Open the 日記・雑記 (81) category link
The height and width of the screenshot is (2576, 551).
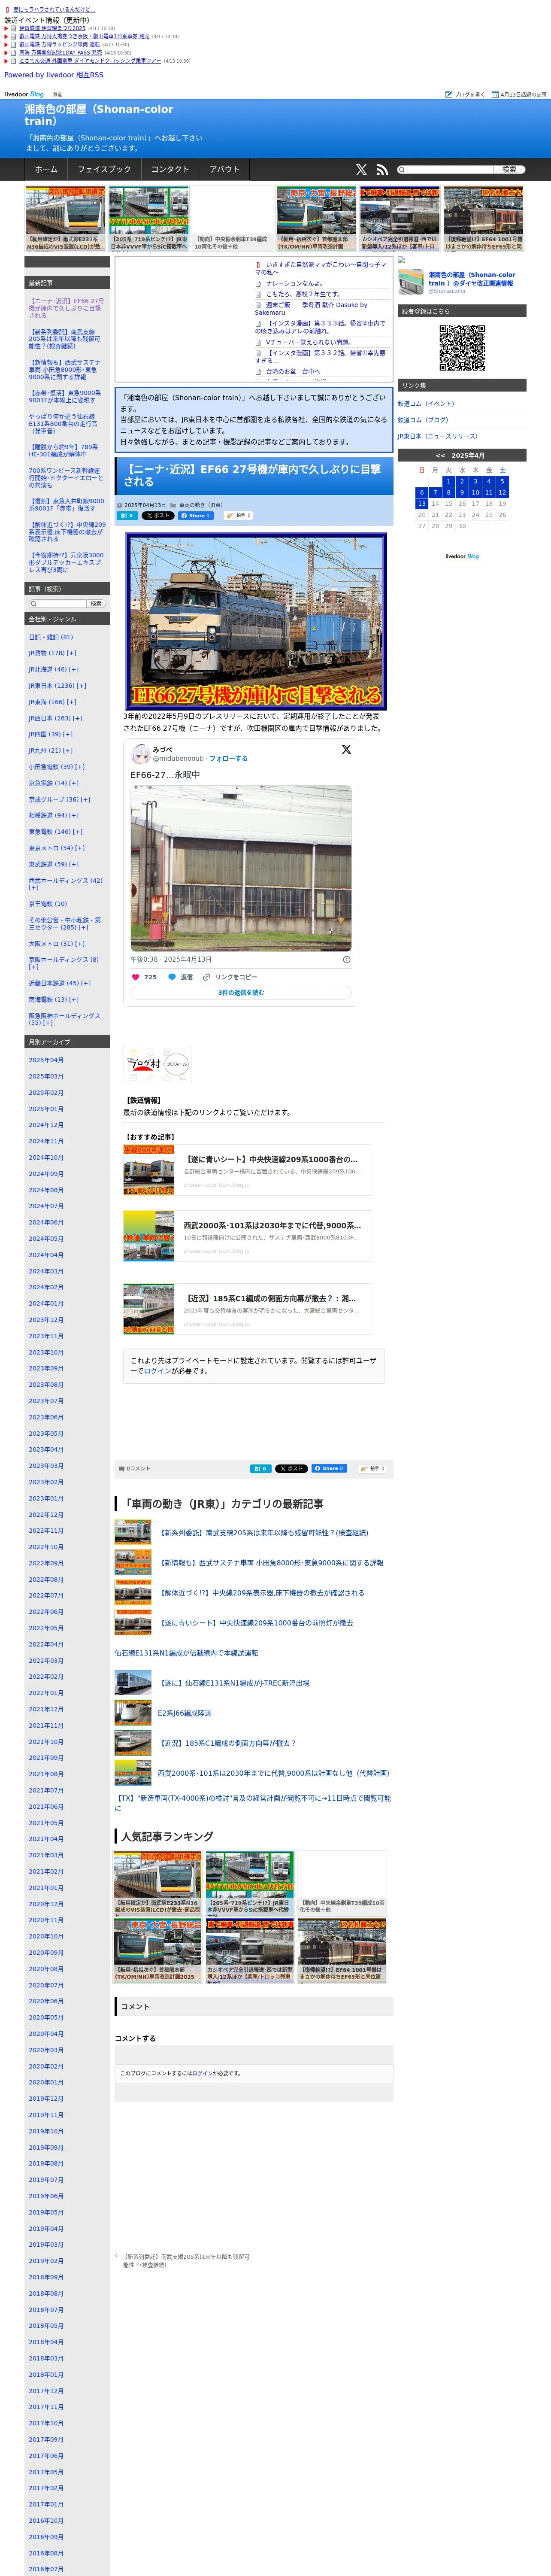click(51, 637)
